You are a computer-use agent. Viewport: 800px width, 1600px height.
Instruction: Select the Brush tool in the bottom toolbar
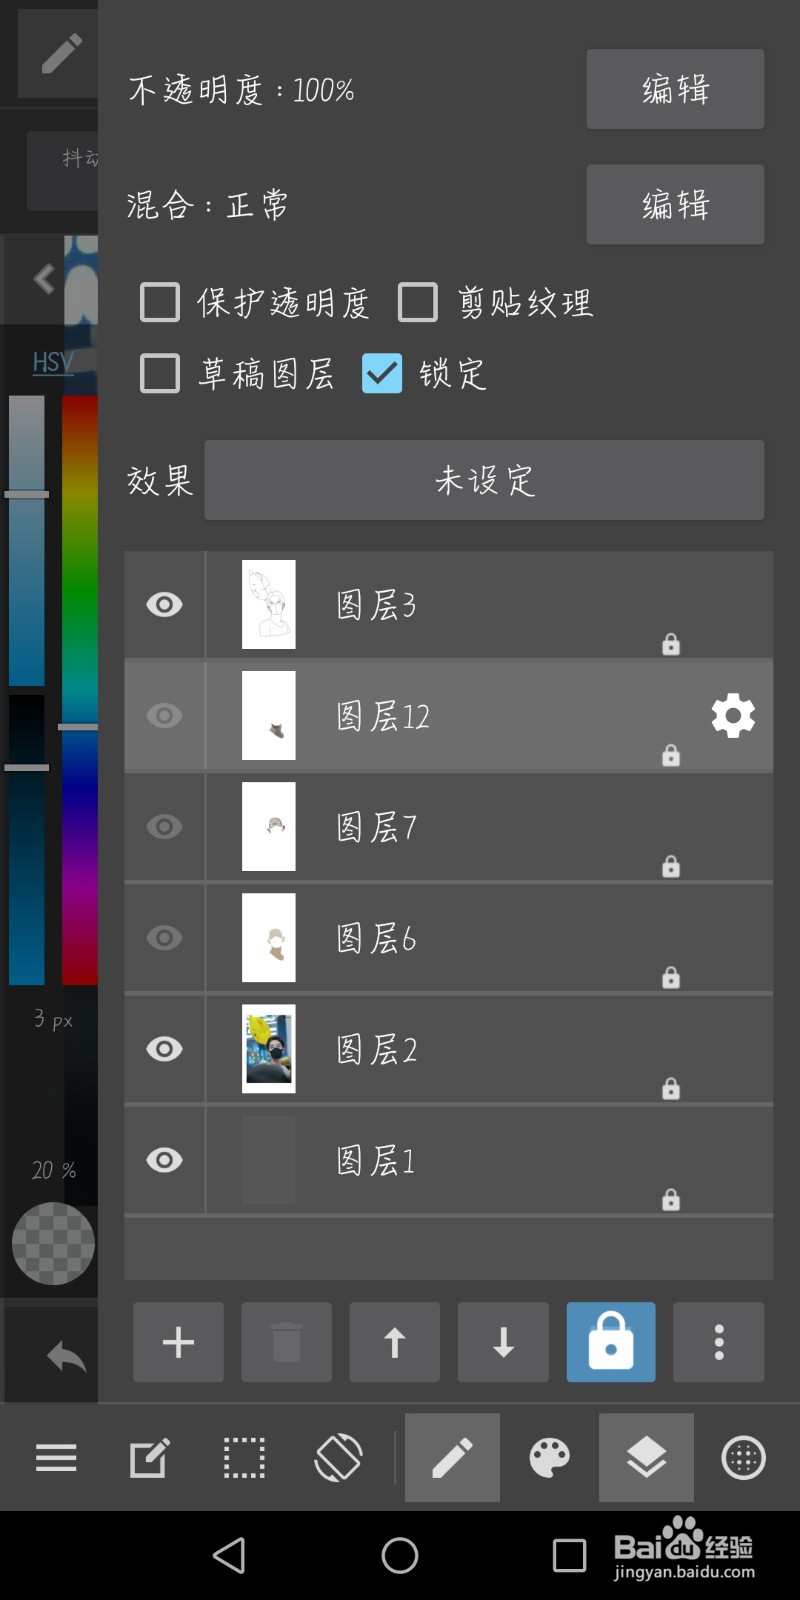pyautogui.click(x=451, y=1458)
